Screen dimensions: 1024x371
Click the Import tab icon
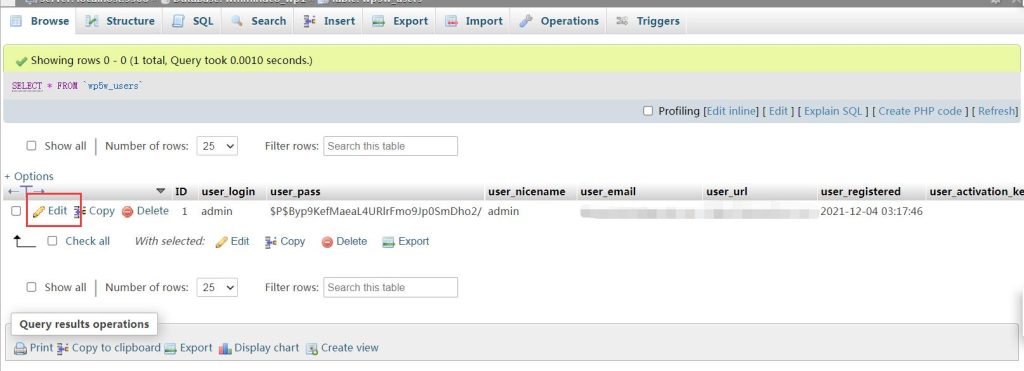[451, 21]
